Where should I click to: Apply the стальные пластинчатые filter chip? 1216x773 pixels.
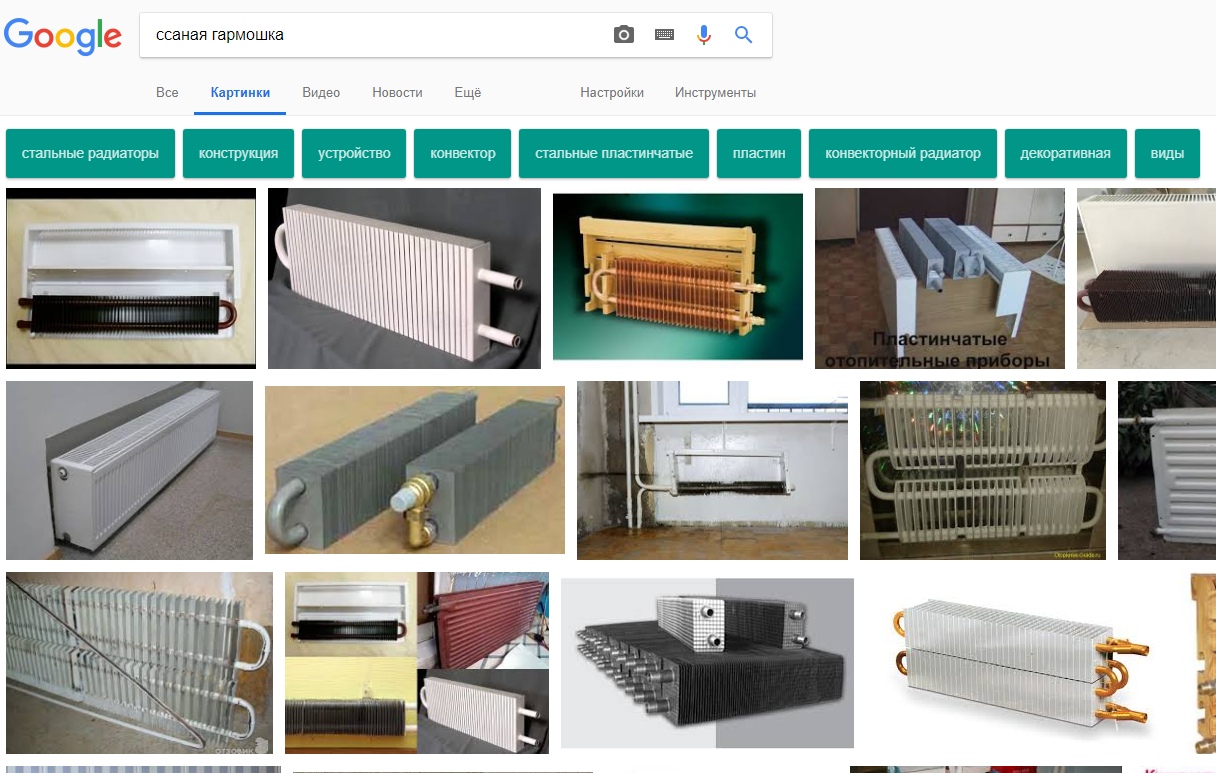[613, 154]
